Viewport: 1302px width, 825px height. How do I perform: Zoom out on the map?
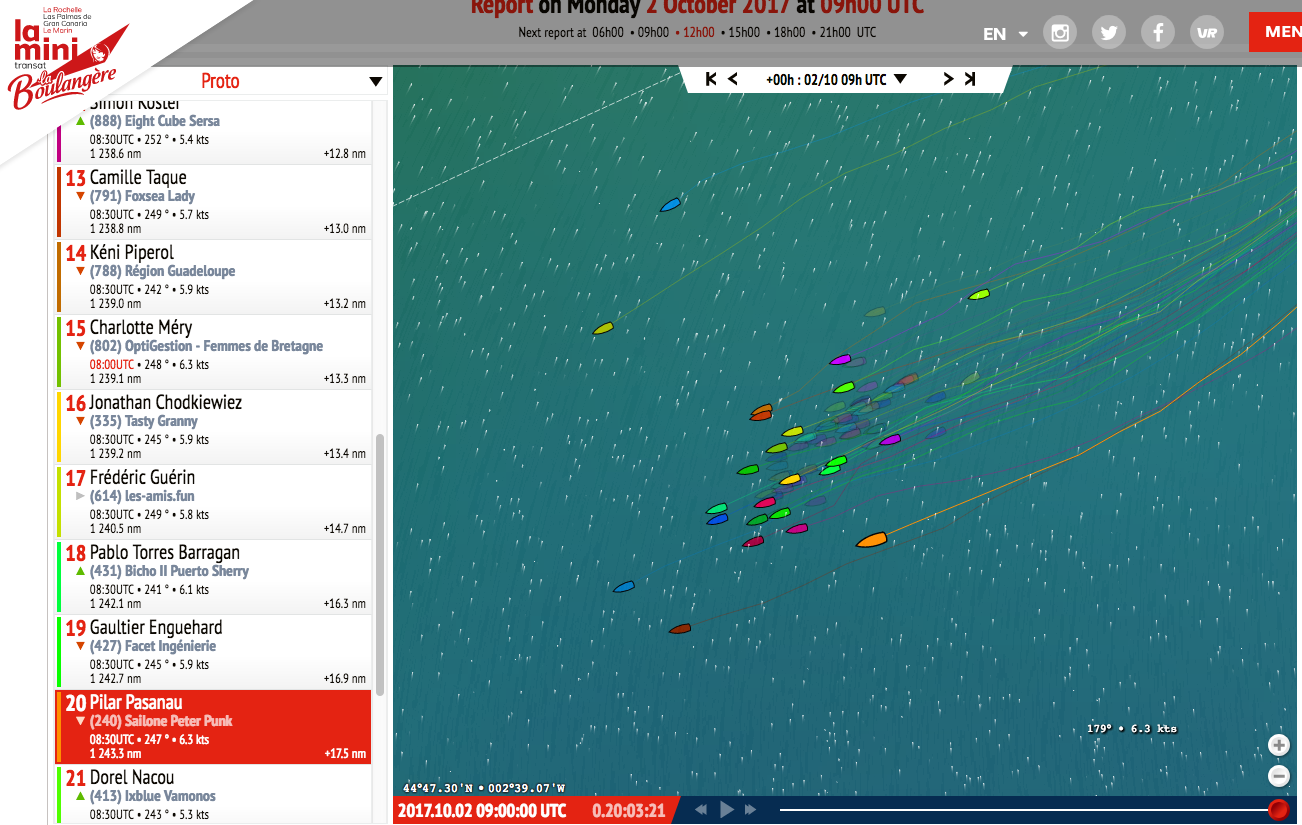(1279, 775)
